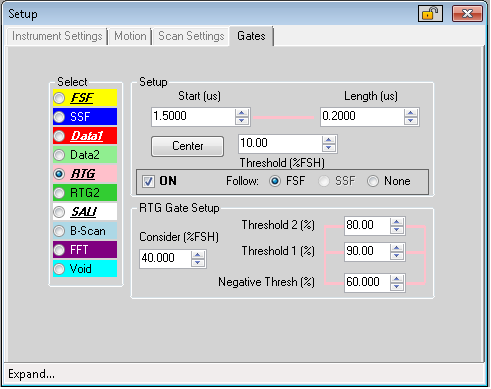This screenshot has width=491, height=389.
Task: Click the Threshold (%FSH) input field
Action: [x=280, y=144]
